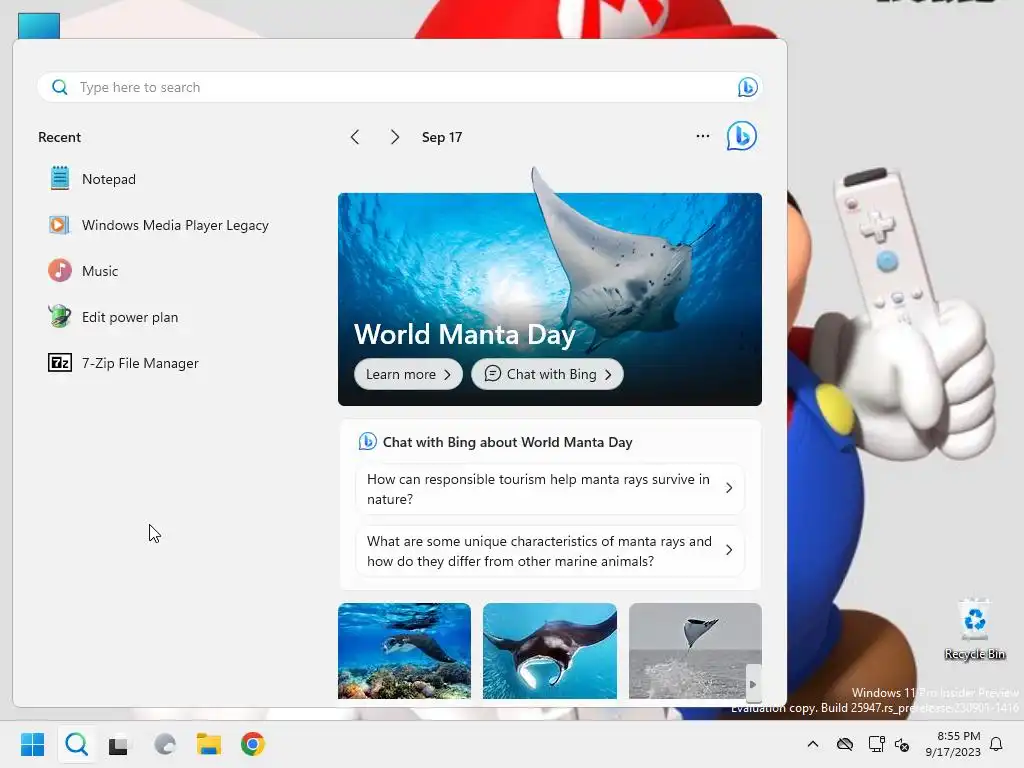Expand chevron of the responsible tourism question
The height and width of the screenshot is (768, 1024).
(729, 488)
